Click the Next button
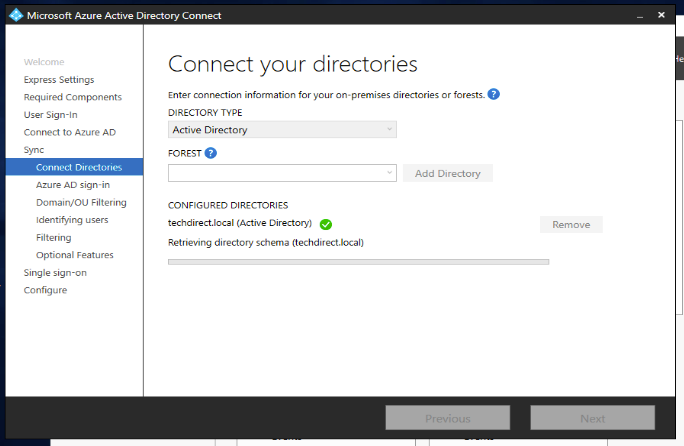The image size is (684, 446). coord(592,418)
